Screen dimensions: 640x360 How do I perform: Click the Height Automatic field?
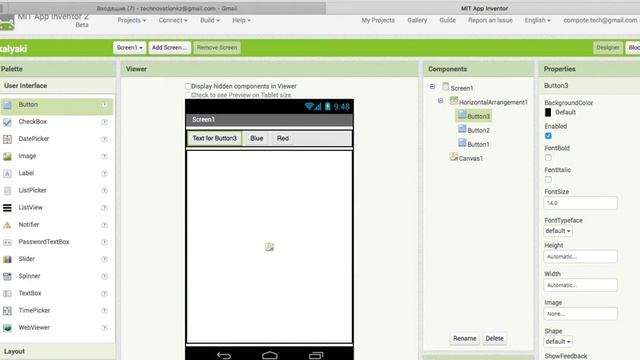coord(580,257)
